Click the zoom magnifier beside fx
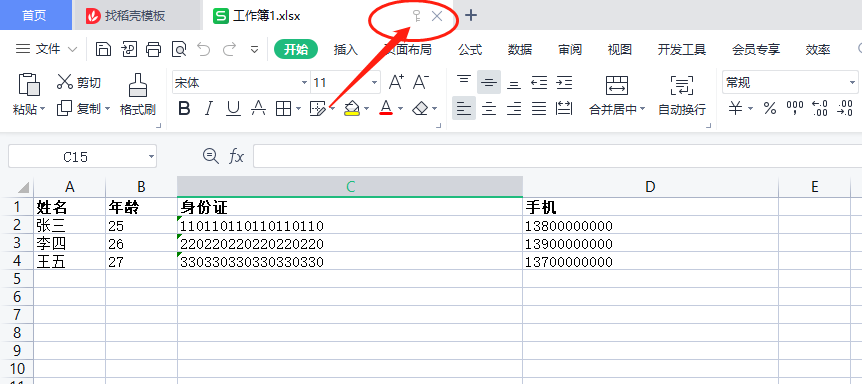The image size is (862, 384). coord(211,156)
